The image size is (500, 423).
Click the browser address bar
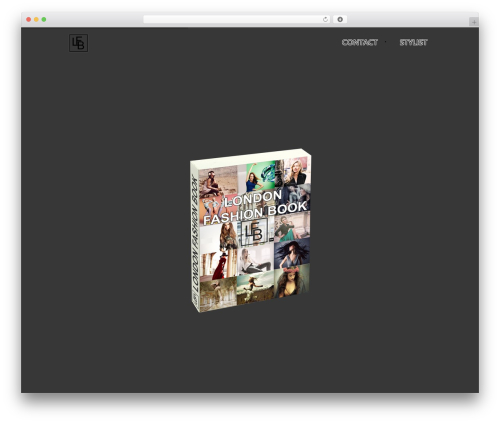pos(236,19)
